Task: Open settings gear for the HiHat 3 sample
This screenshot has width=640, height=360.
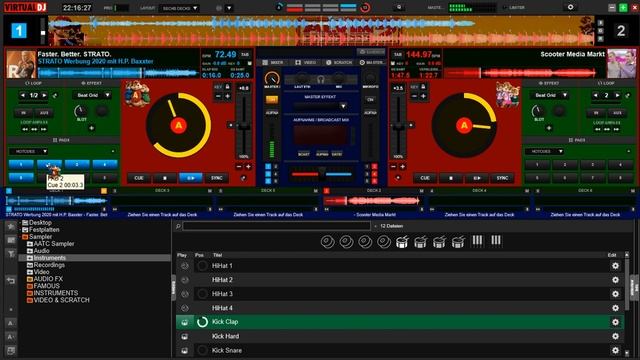Action: 615,294
